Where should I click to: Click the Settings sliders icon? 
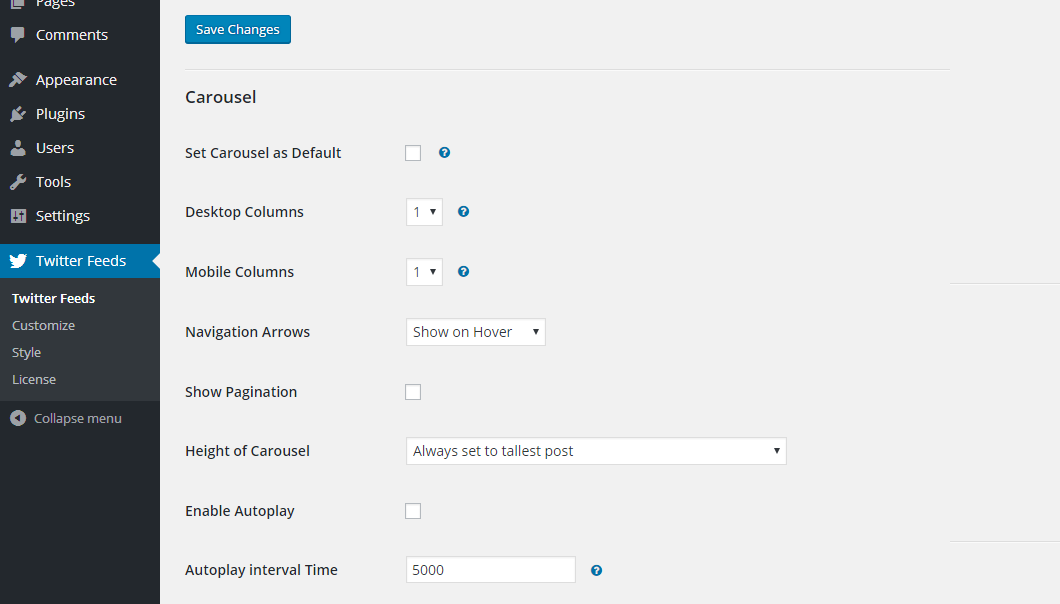[x=18, y=216]
